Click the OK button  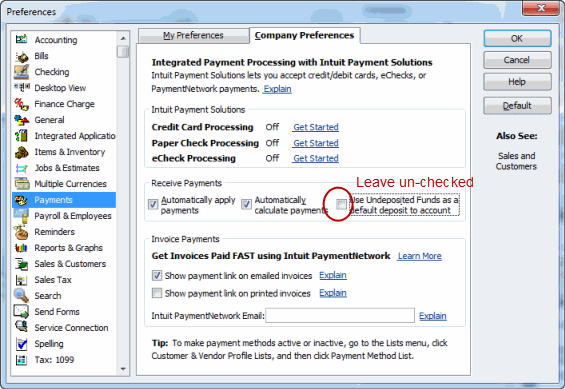pos(517,39)
